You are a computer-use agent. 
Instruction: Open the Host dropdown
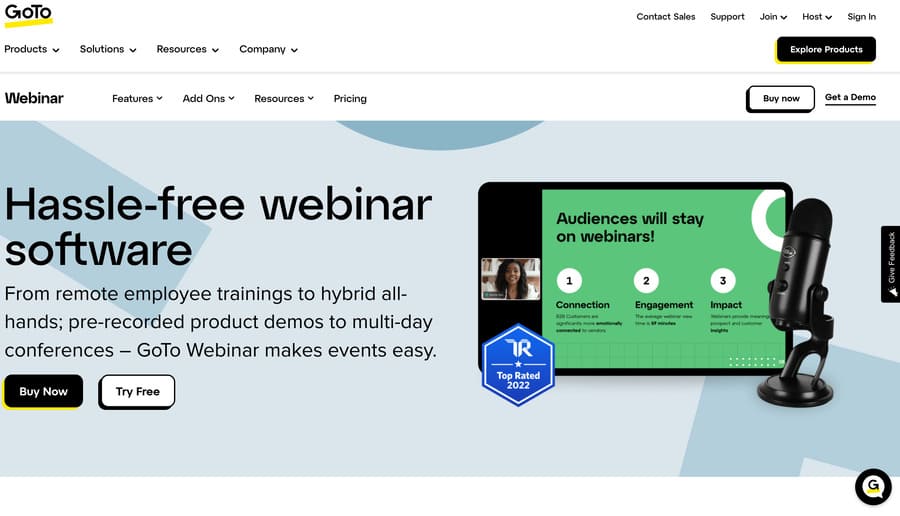(x=817, y=17)
